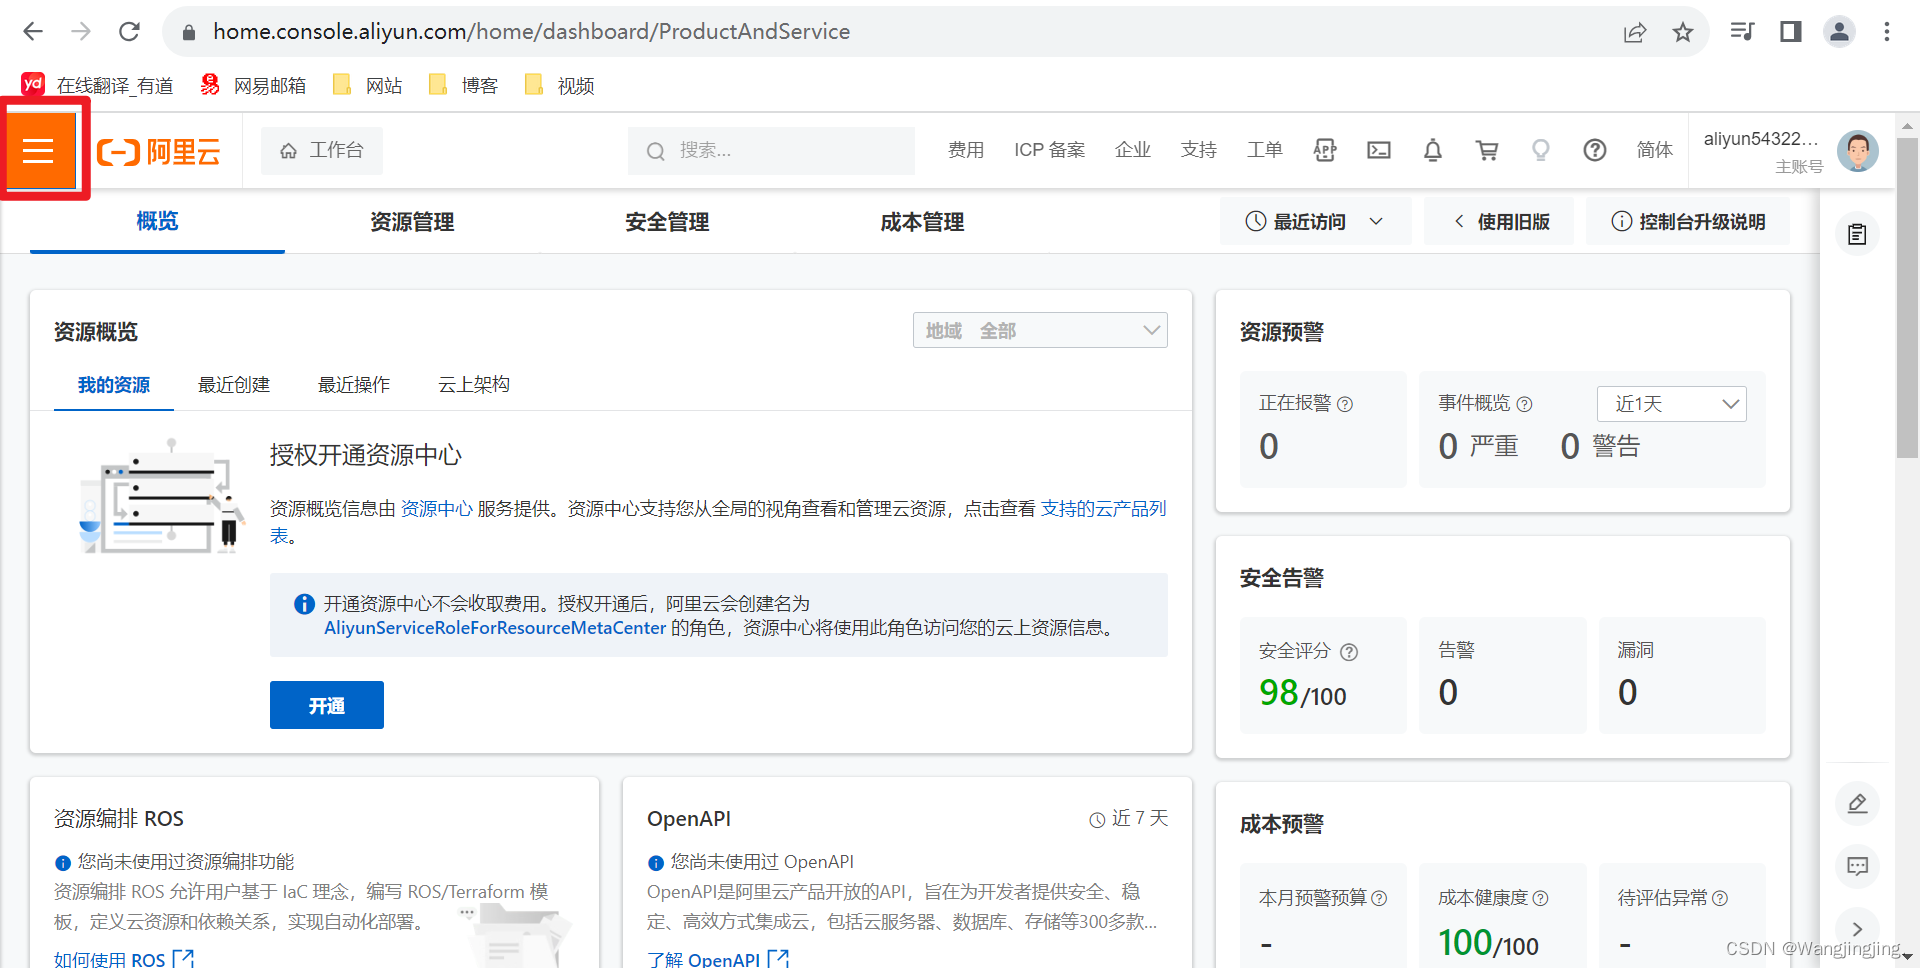Expand the 最近访问 dropdown
Image resolution: width=1920 pixels, height=968 pixels.
[1315, 221]
